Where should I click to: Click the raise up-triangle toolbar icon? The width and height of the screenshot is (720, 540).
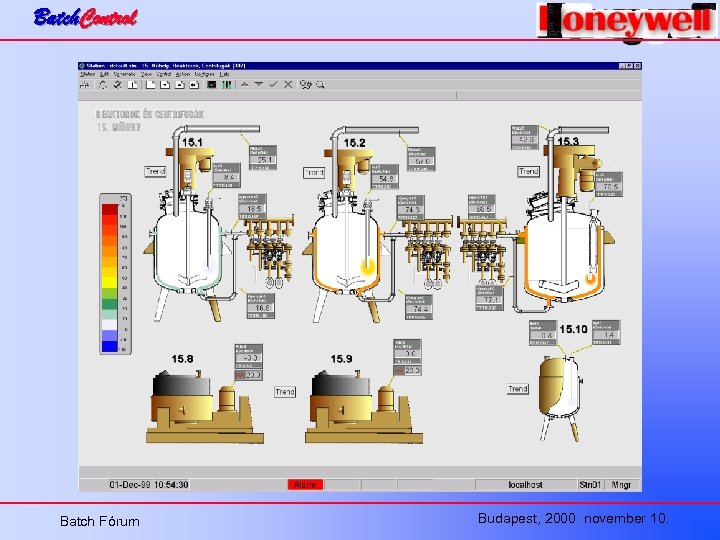[245, 84]
